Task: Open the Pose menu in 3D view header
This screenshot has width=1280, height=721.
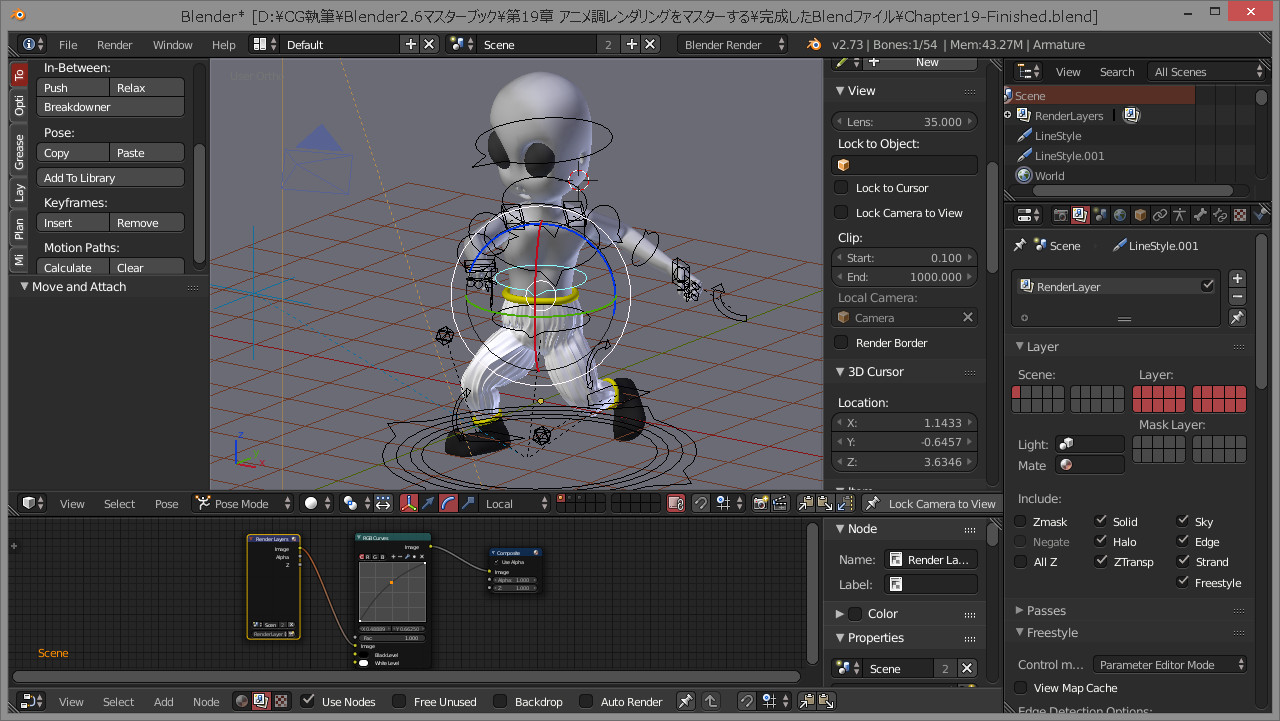Action: [167, 504]
